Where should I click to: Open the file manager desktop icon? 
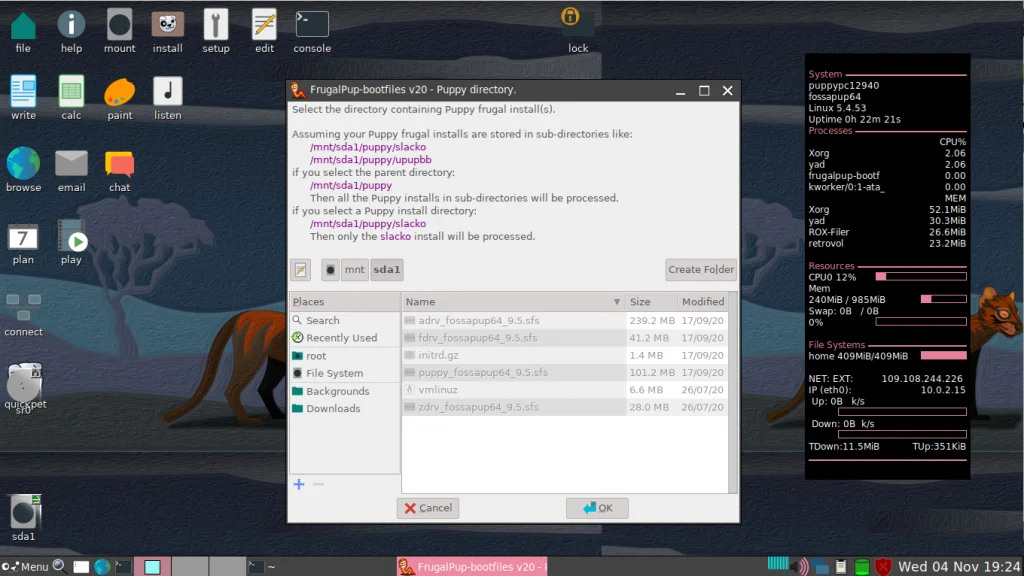click(x=23, y=31)
